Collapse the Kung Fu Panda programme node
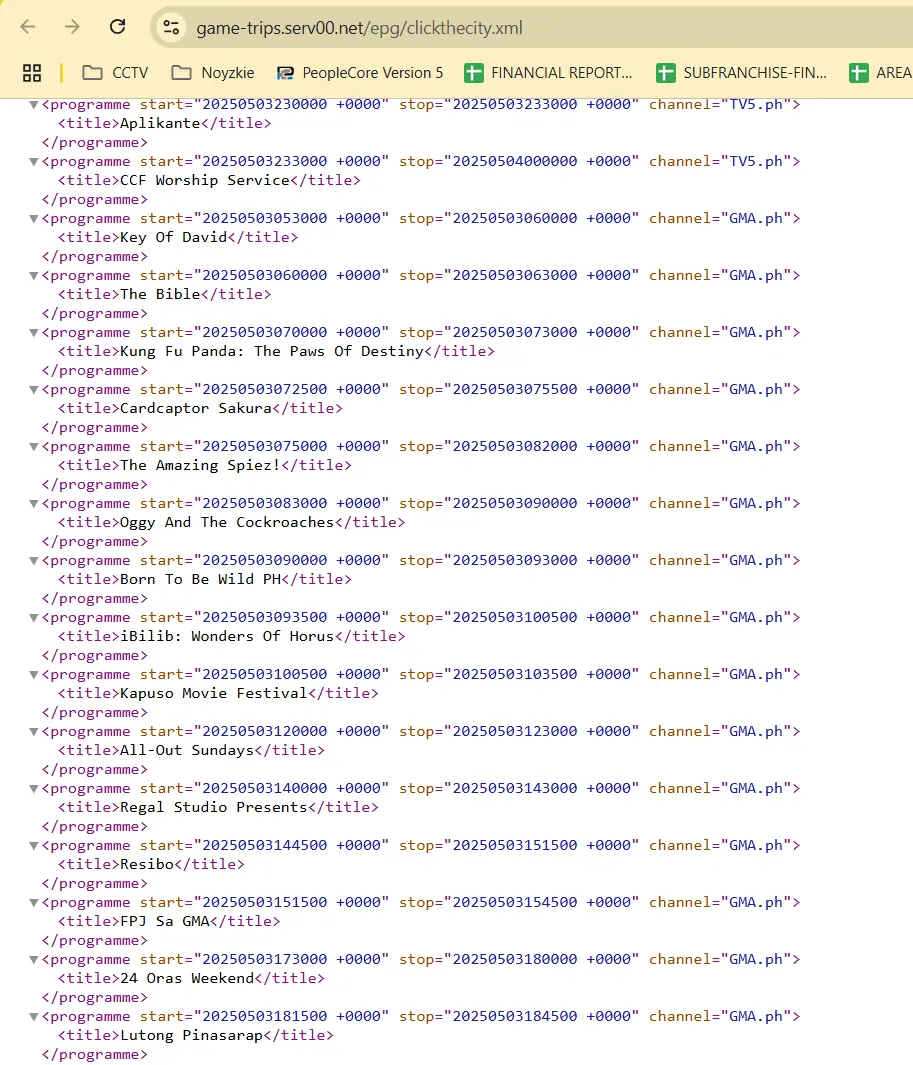Viewport: 913px width, 1065px height. (33, 333)
